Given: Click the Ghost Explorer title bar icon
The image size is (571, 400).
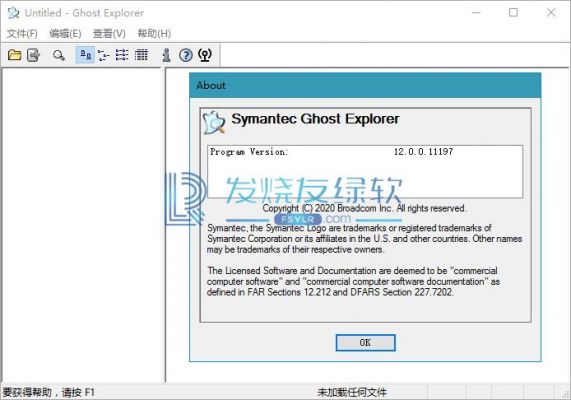Looking at the screenshot, I should click(13, 13).
